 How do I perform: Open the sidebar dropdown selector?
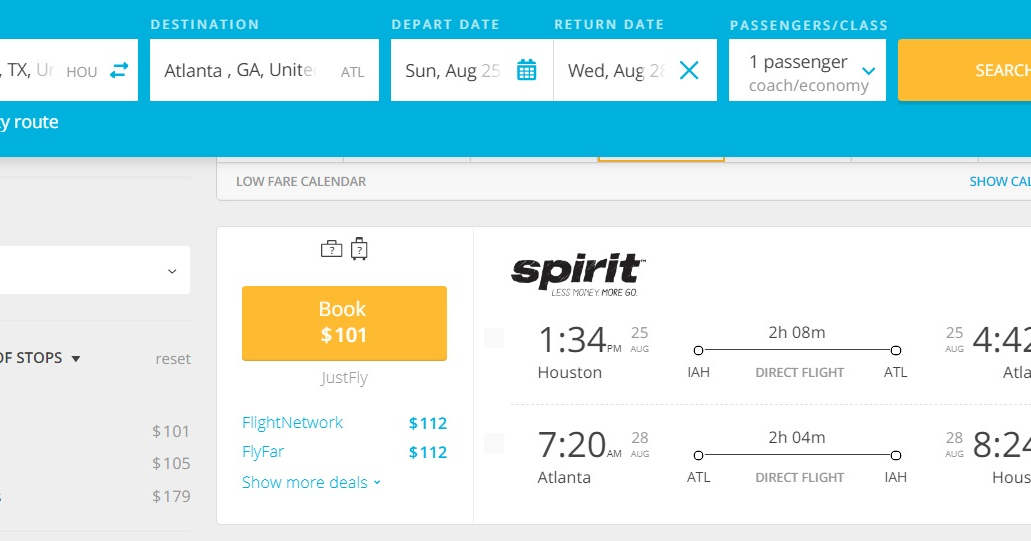coord(95,270)
